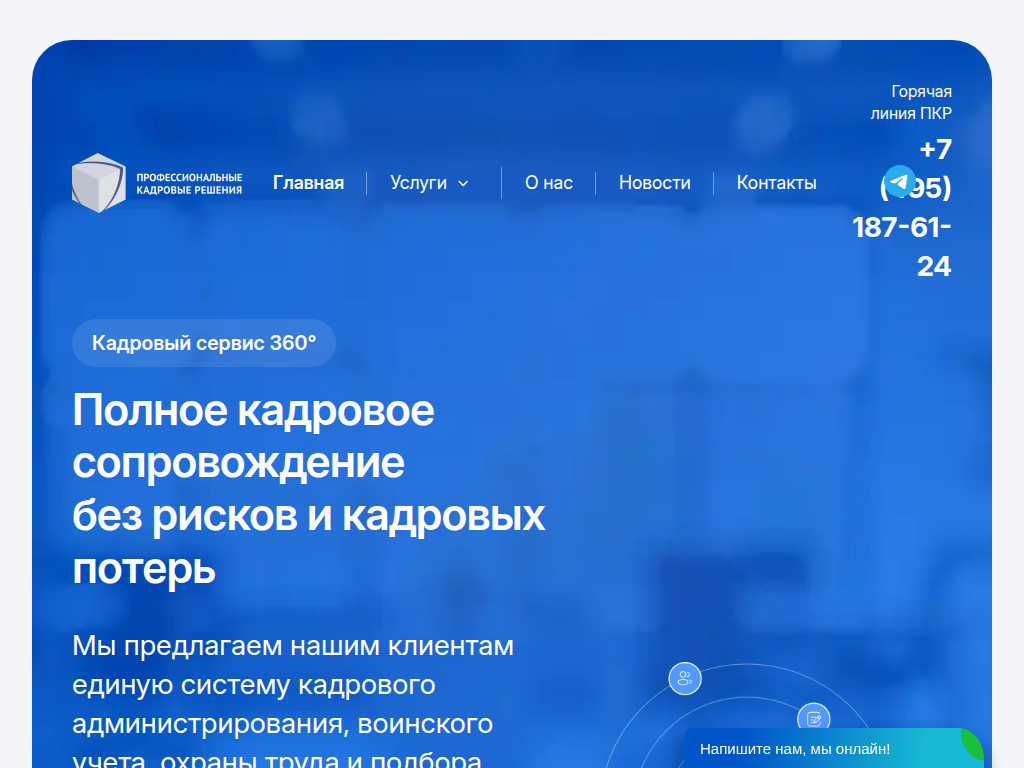Image resolution: width=1024 pixels, height=768 pixels.
Task: Click the 'Профессиональные кадровые решения' logo text
Action: (x=189, y=184)
